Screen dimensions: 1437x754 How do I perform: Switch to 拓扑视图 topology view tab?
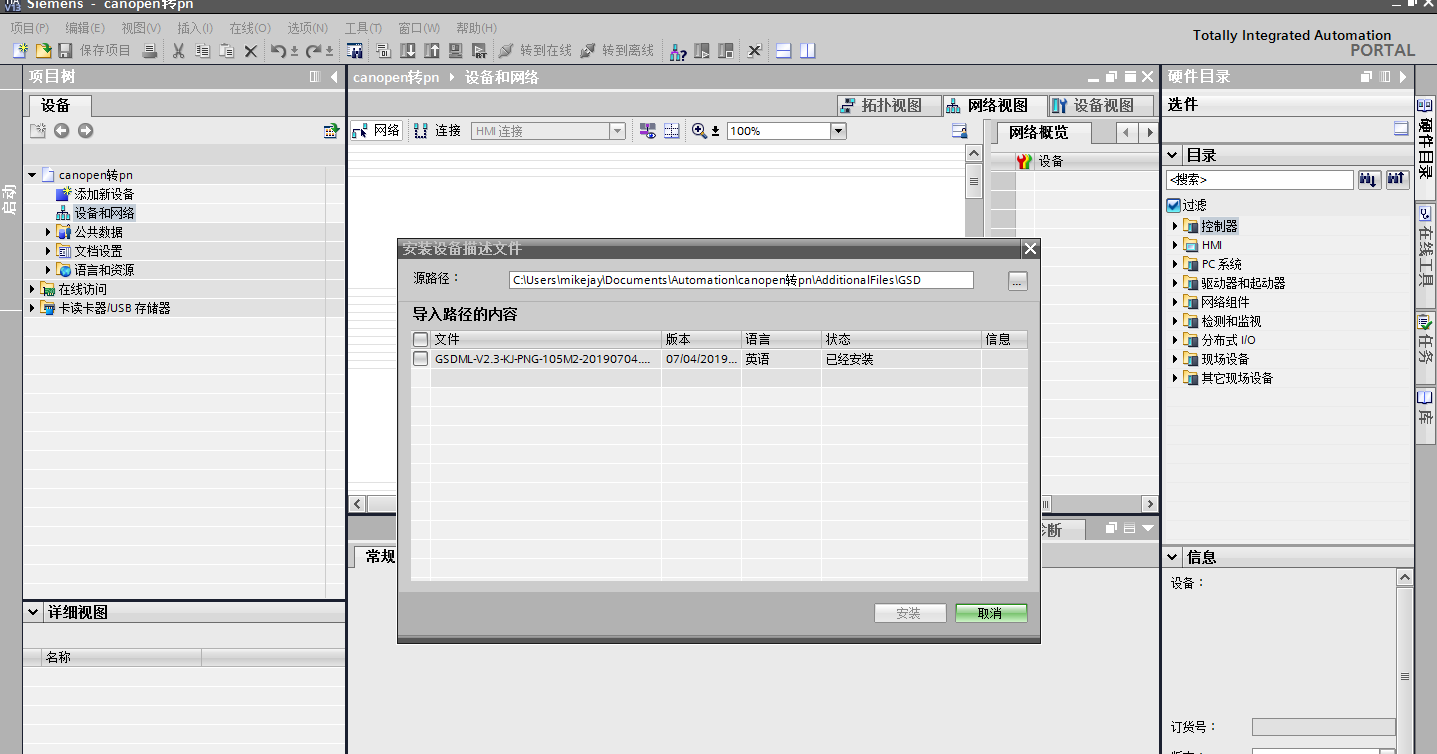tap(889, 105)
